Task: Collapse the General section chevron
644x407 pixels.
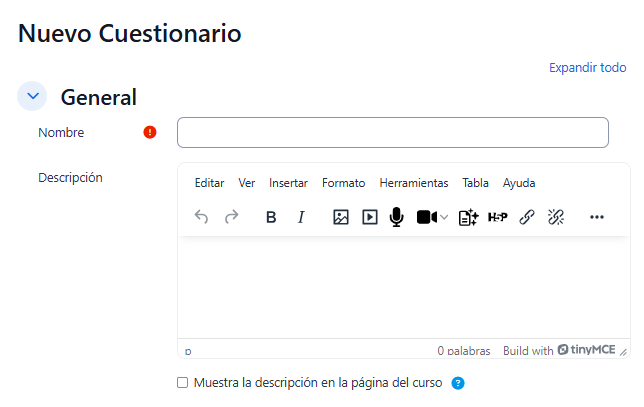Action: (34, 96)
